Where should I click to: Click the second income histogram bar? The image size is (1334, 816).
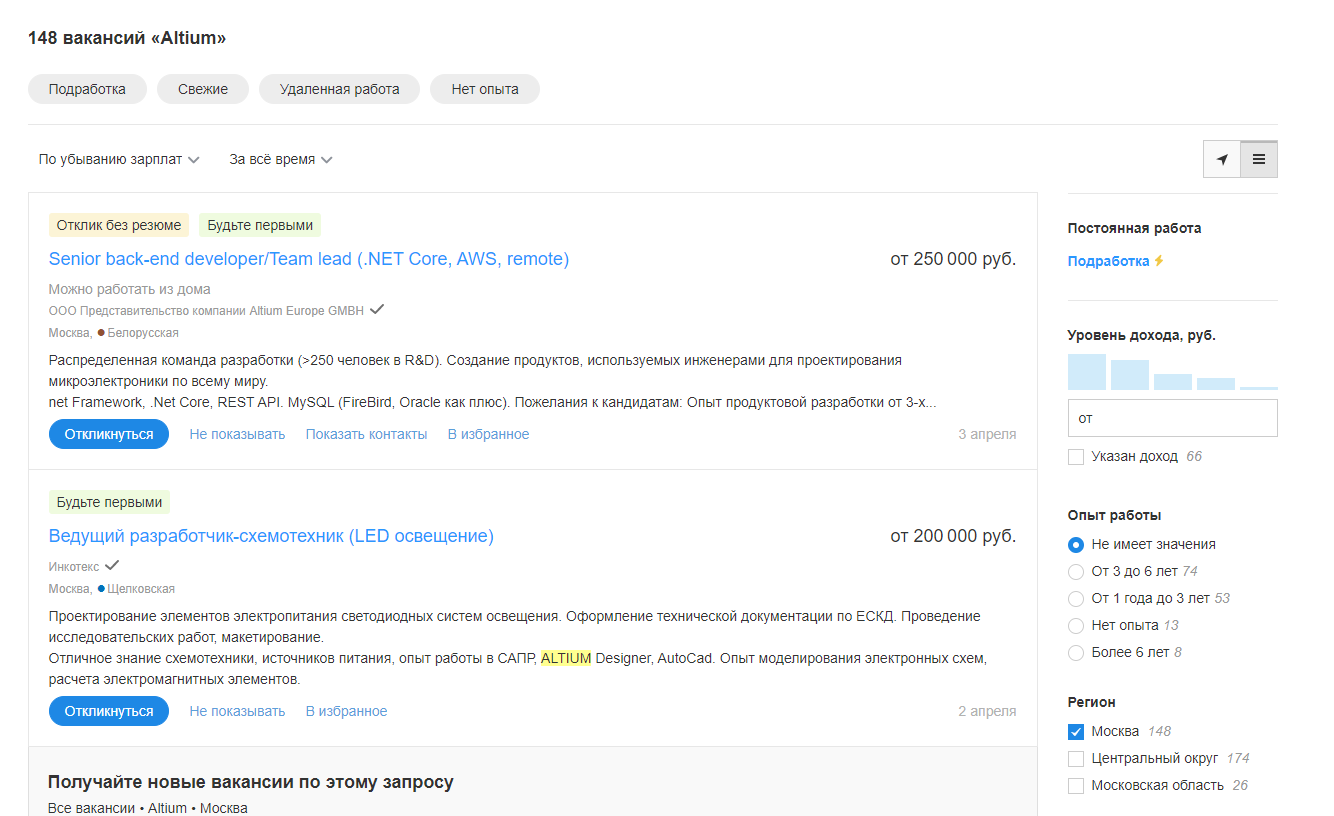pyautogui.click(x=1130, y=375)
